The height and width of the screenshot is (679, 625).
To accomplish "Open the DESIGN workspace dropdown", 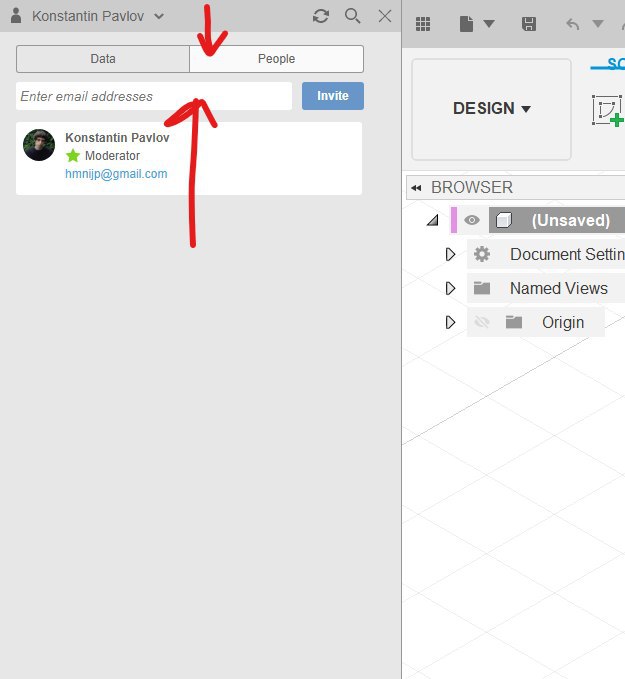I will click(x=491, y=109).
